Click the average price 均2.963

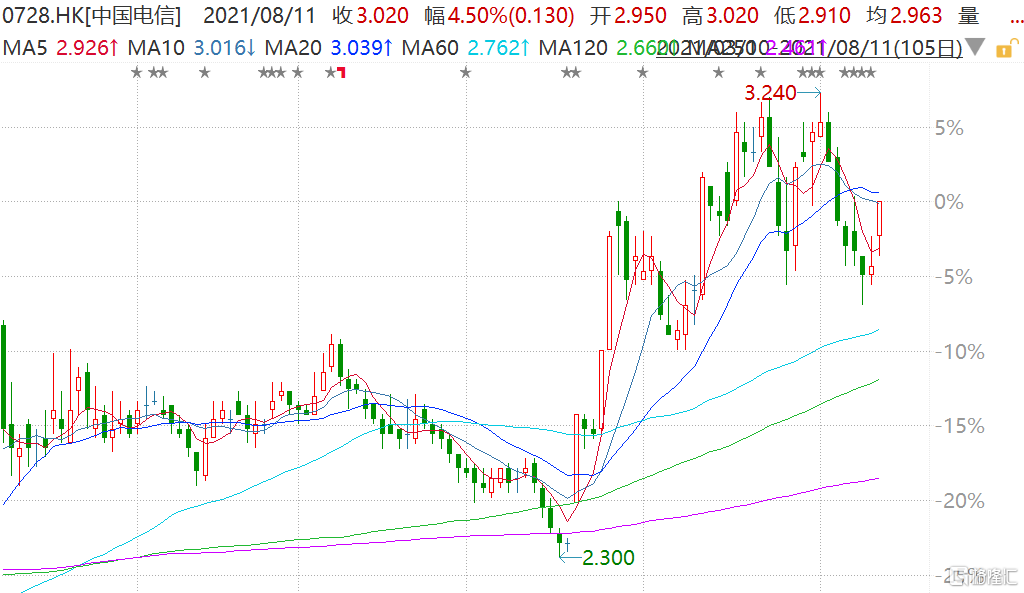pyautogui.click(x=904, y=15)
